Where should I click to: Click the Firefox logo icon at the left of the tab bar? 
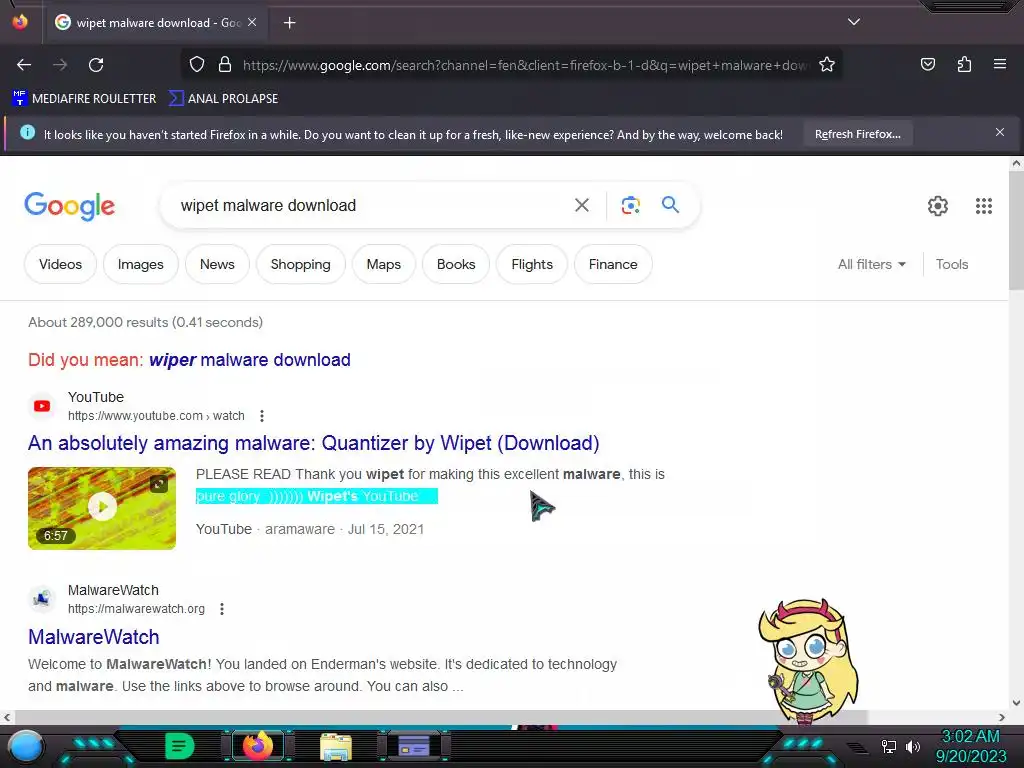[x=20, y=22]
